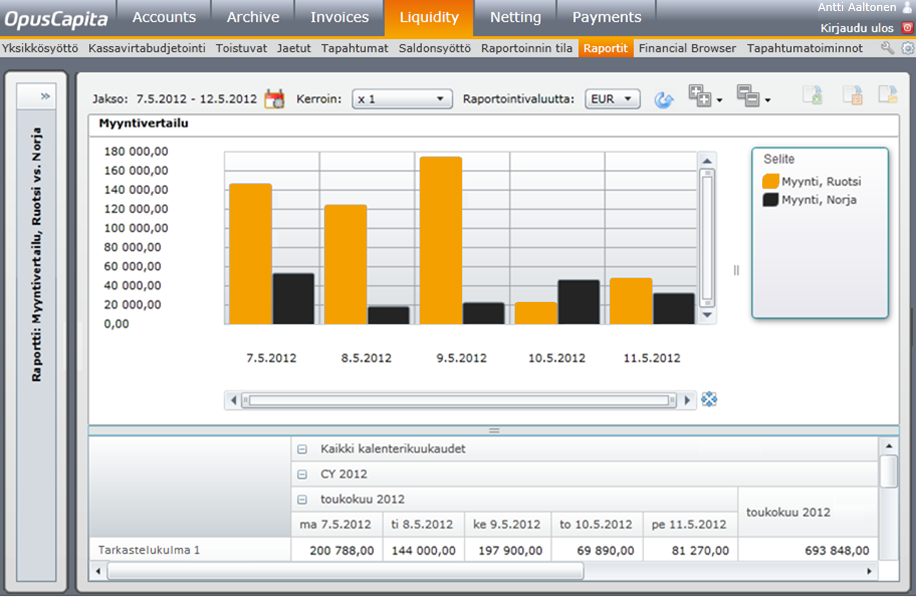Open the settings gear icon
The height and width of the screenshot is (597, 916).
click(907, 48)
